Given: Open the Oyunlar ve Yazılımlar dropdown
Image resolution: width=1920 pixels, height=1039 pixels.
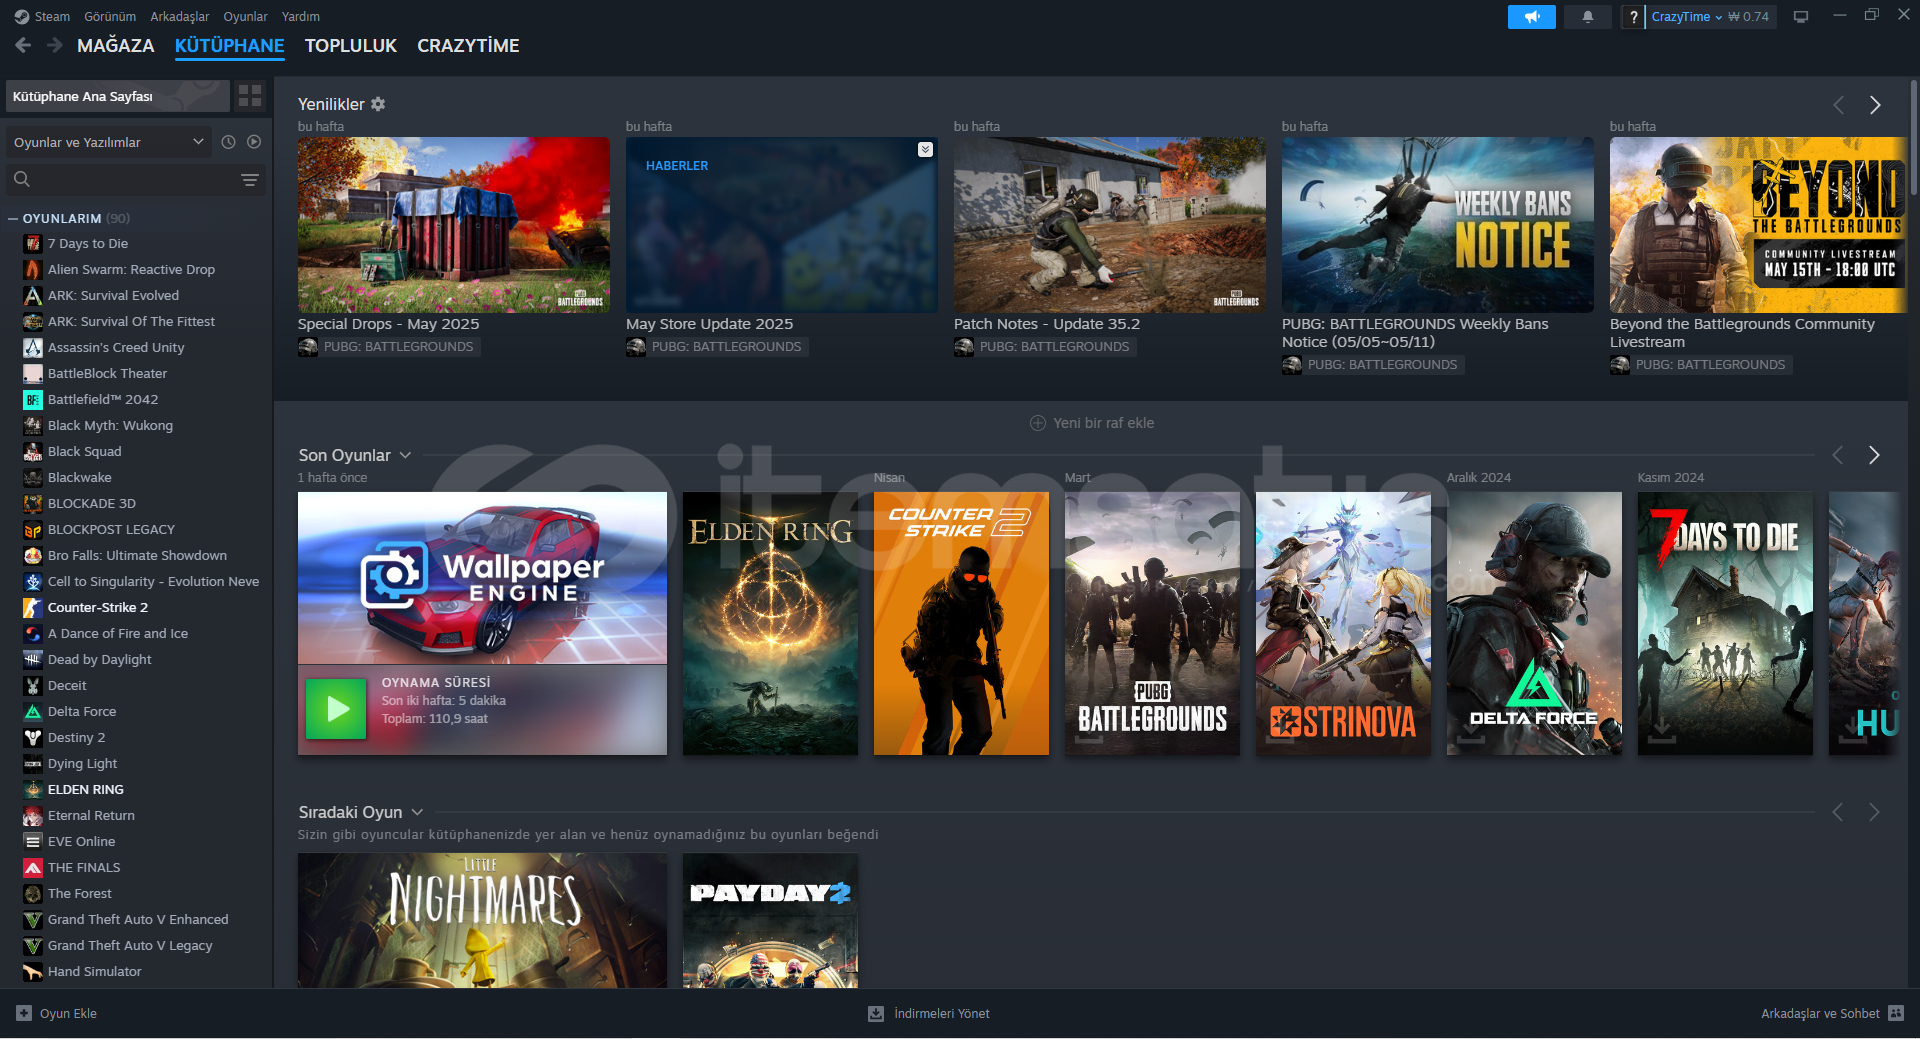Looking at the screenshot, I should pyautogui.click(x=107, y=142).
